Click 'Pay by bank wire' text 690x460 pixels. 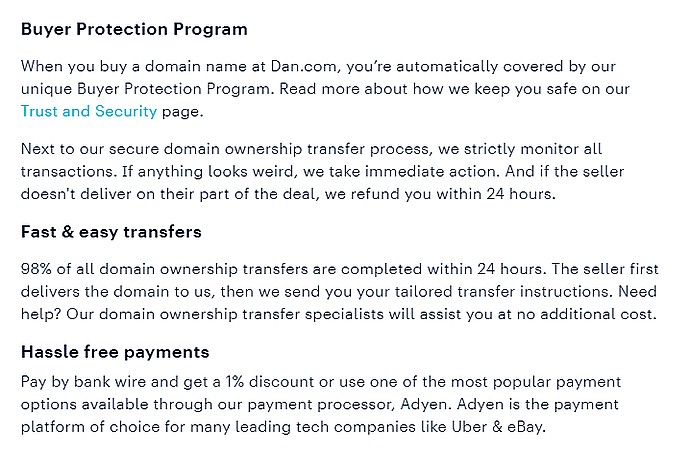(83, 382)
